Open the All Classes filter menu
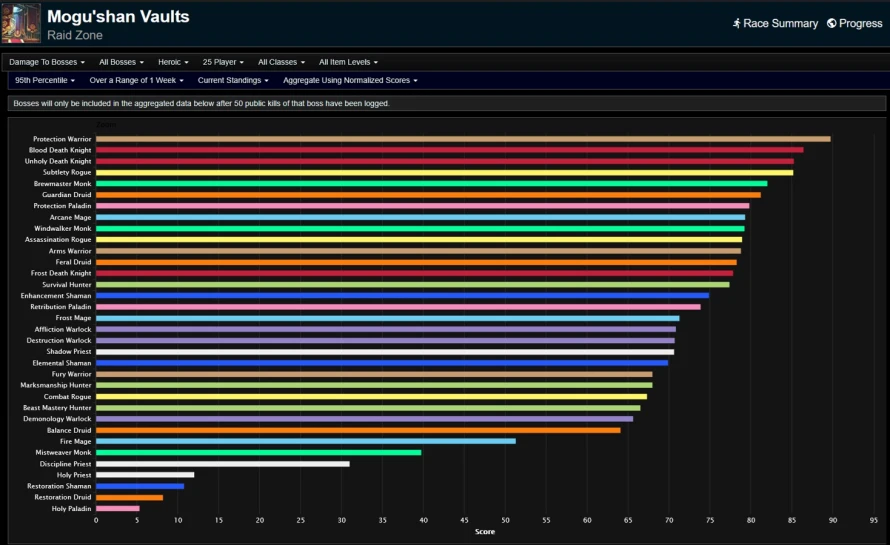 pos(281,62)
